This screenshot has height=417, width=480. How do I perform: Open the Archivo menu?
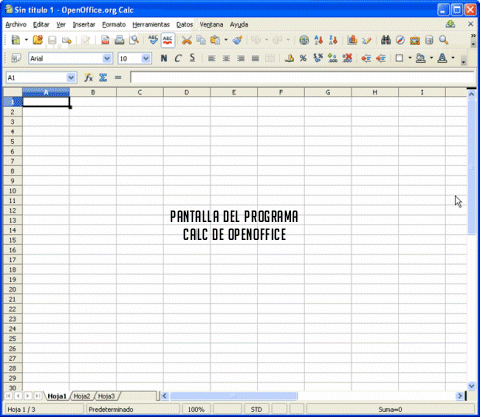[16, 25]
